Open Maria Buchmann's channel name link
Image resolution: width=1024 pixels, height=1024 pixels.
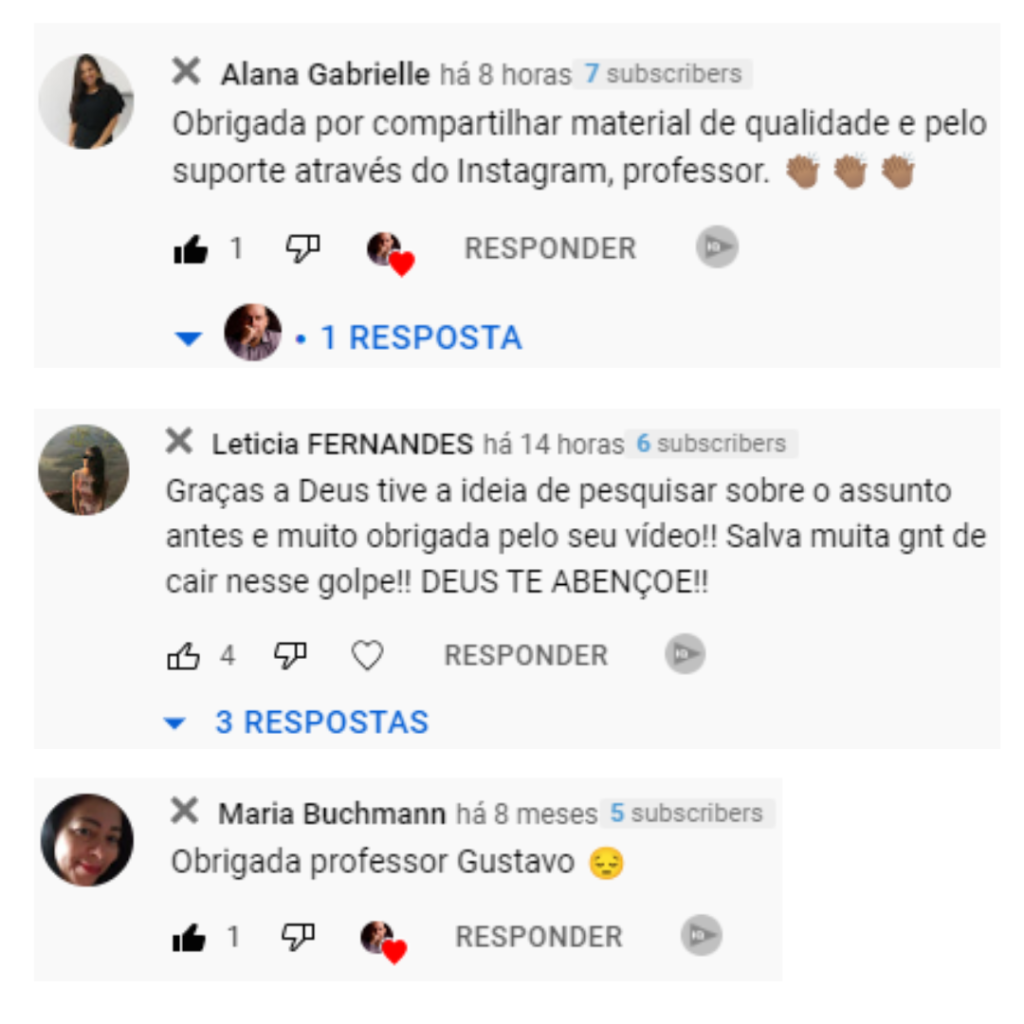[332, 814]
